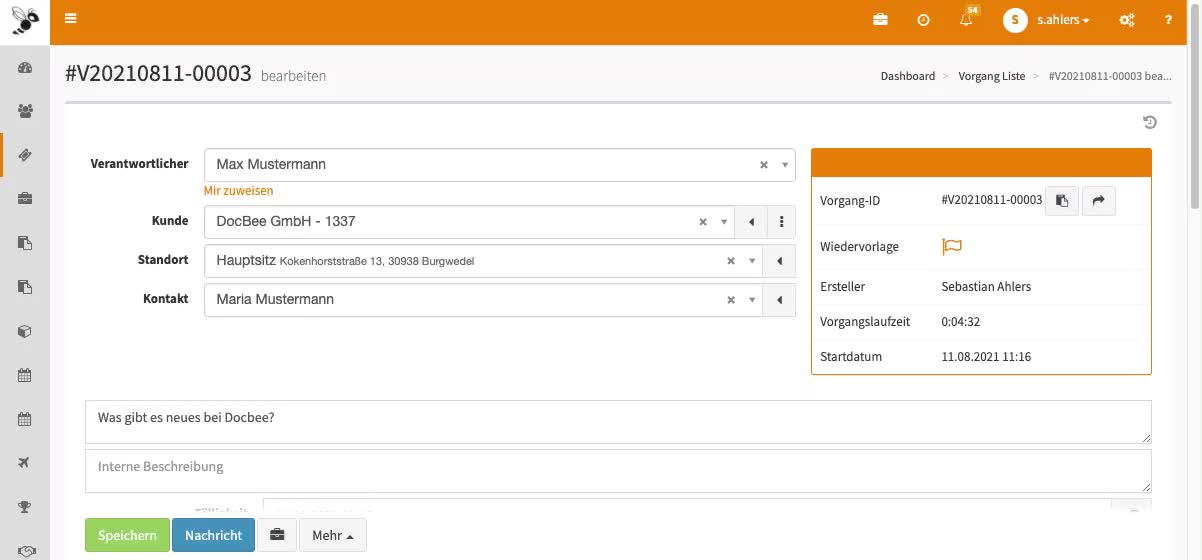Click the share arrow beside Vorgang-ID
Image resolution: width=1202 pixels, height=560 pixels.
pyautogui.click(x=1098, y=201)
